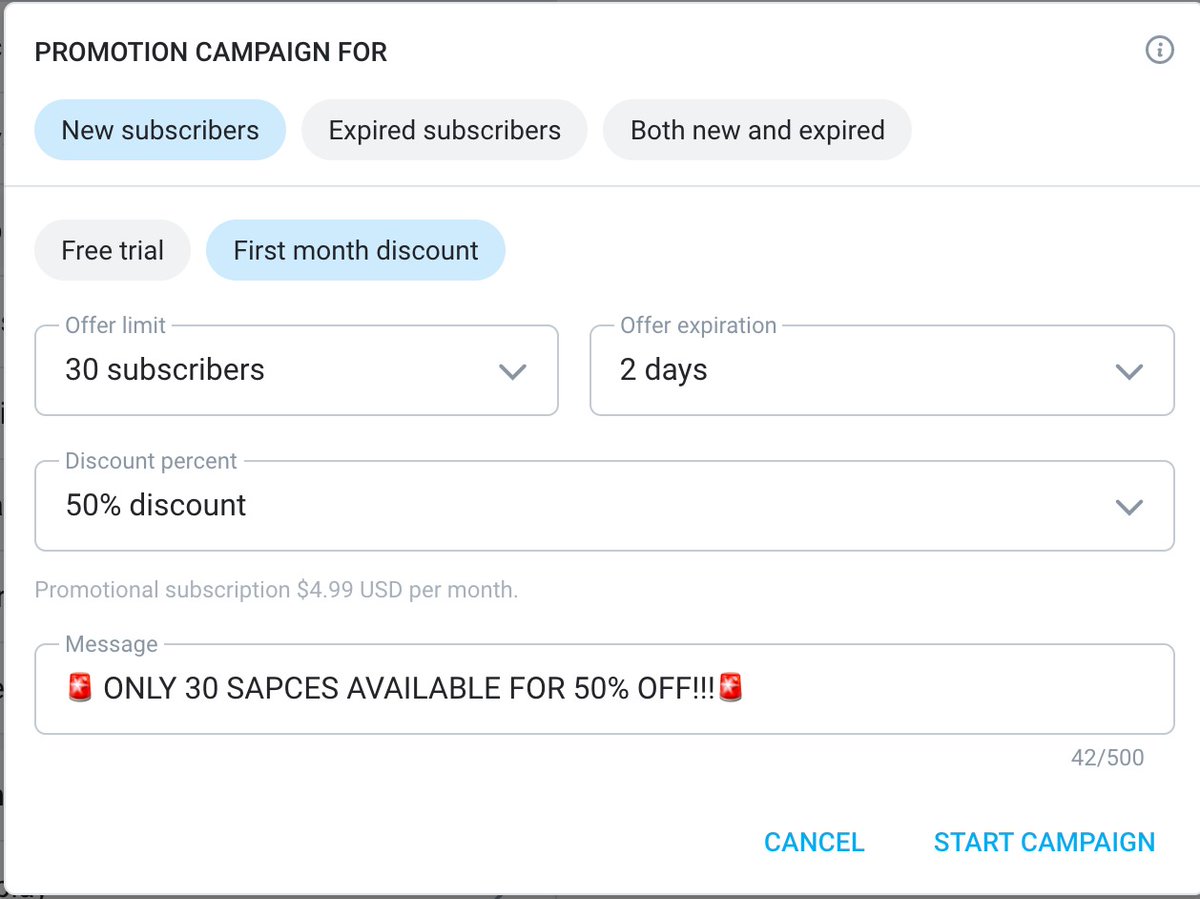Viewport: 1200px width, 899px height.
Task: Click the chevron arrow in Offer expiration
Action: click(x=1129, y=371)
